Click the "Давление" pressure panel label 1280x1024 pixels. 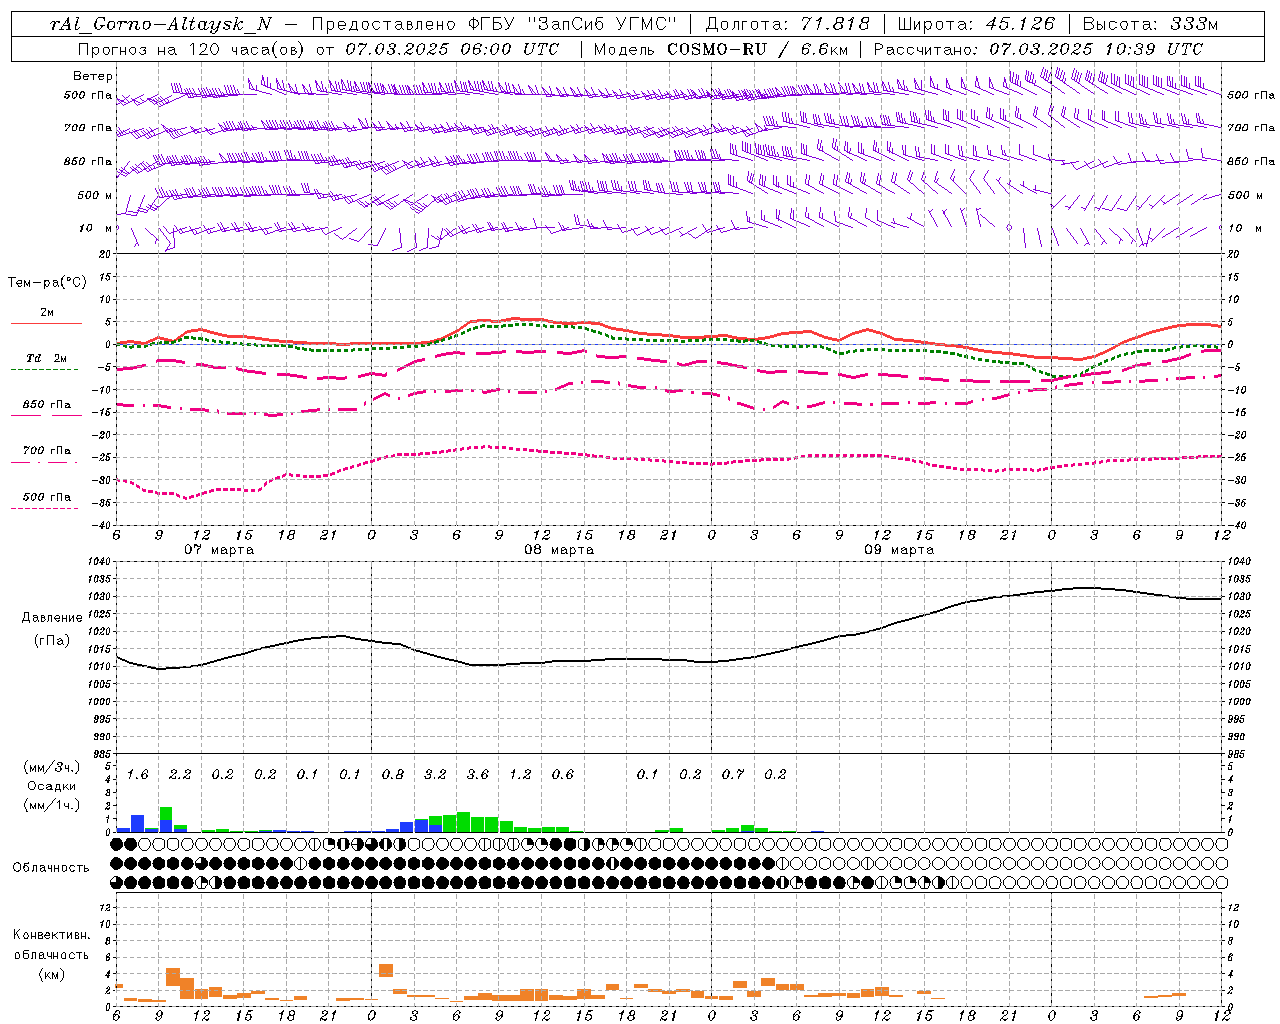click(52, 617)
